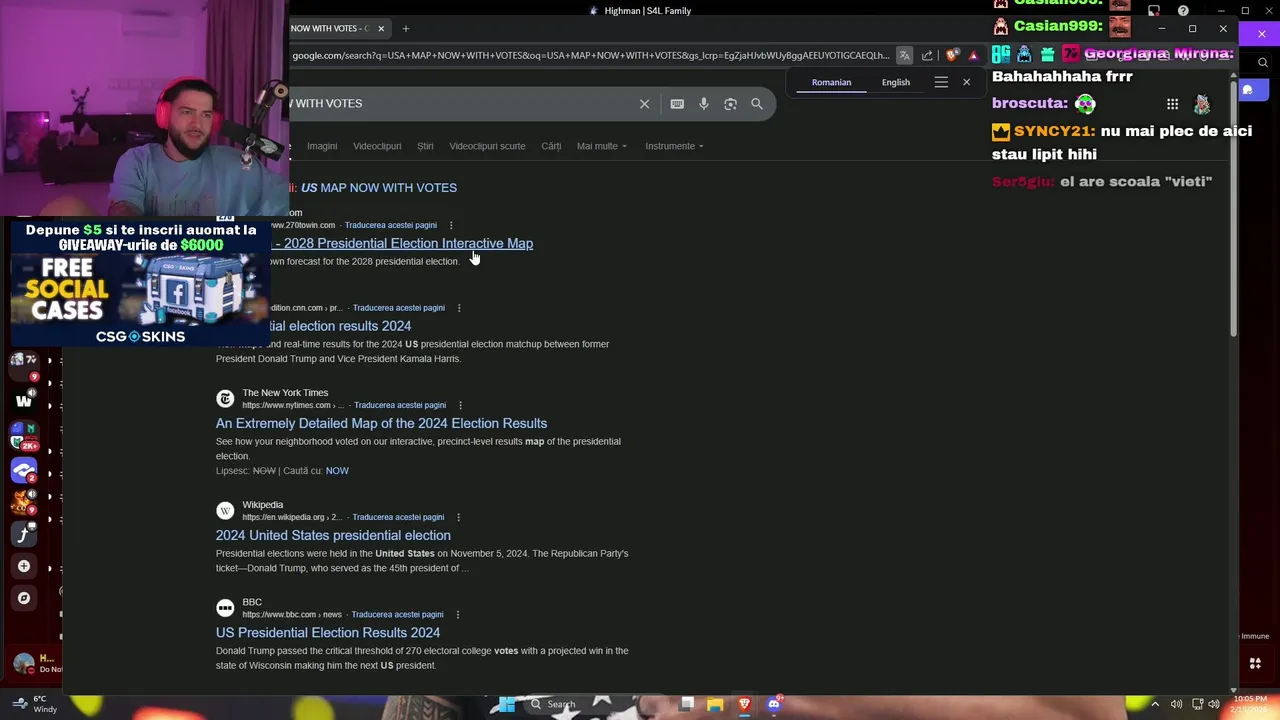Expand the Mai multe dropdown
The width and height of the screenshot is (1280, 720).
pyautogui.click(x=602, y=146)
